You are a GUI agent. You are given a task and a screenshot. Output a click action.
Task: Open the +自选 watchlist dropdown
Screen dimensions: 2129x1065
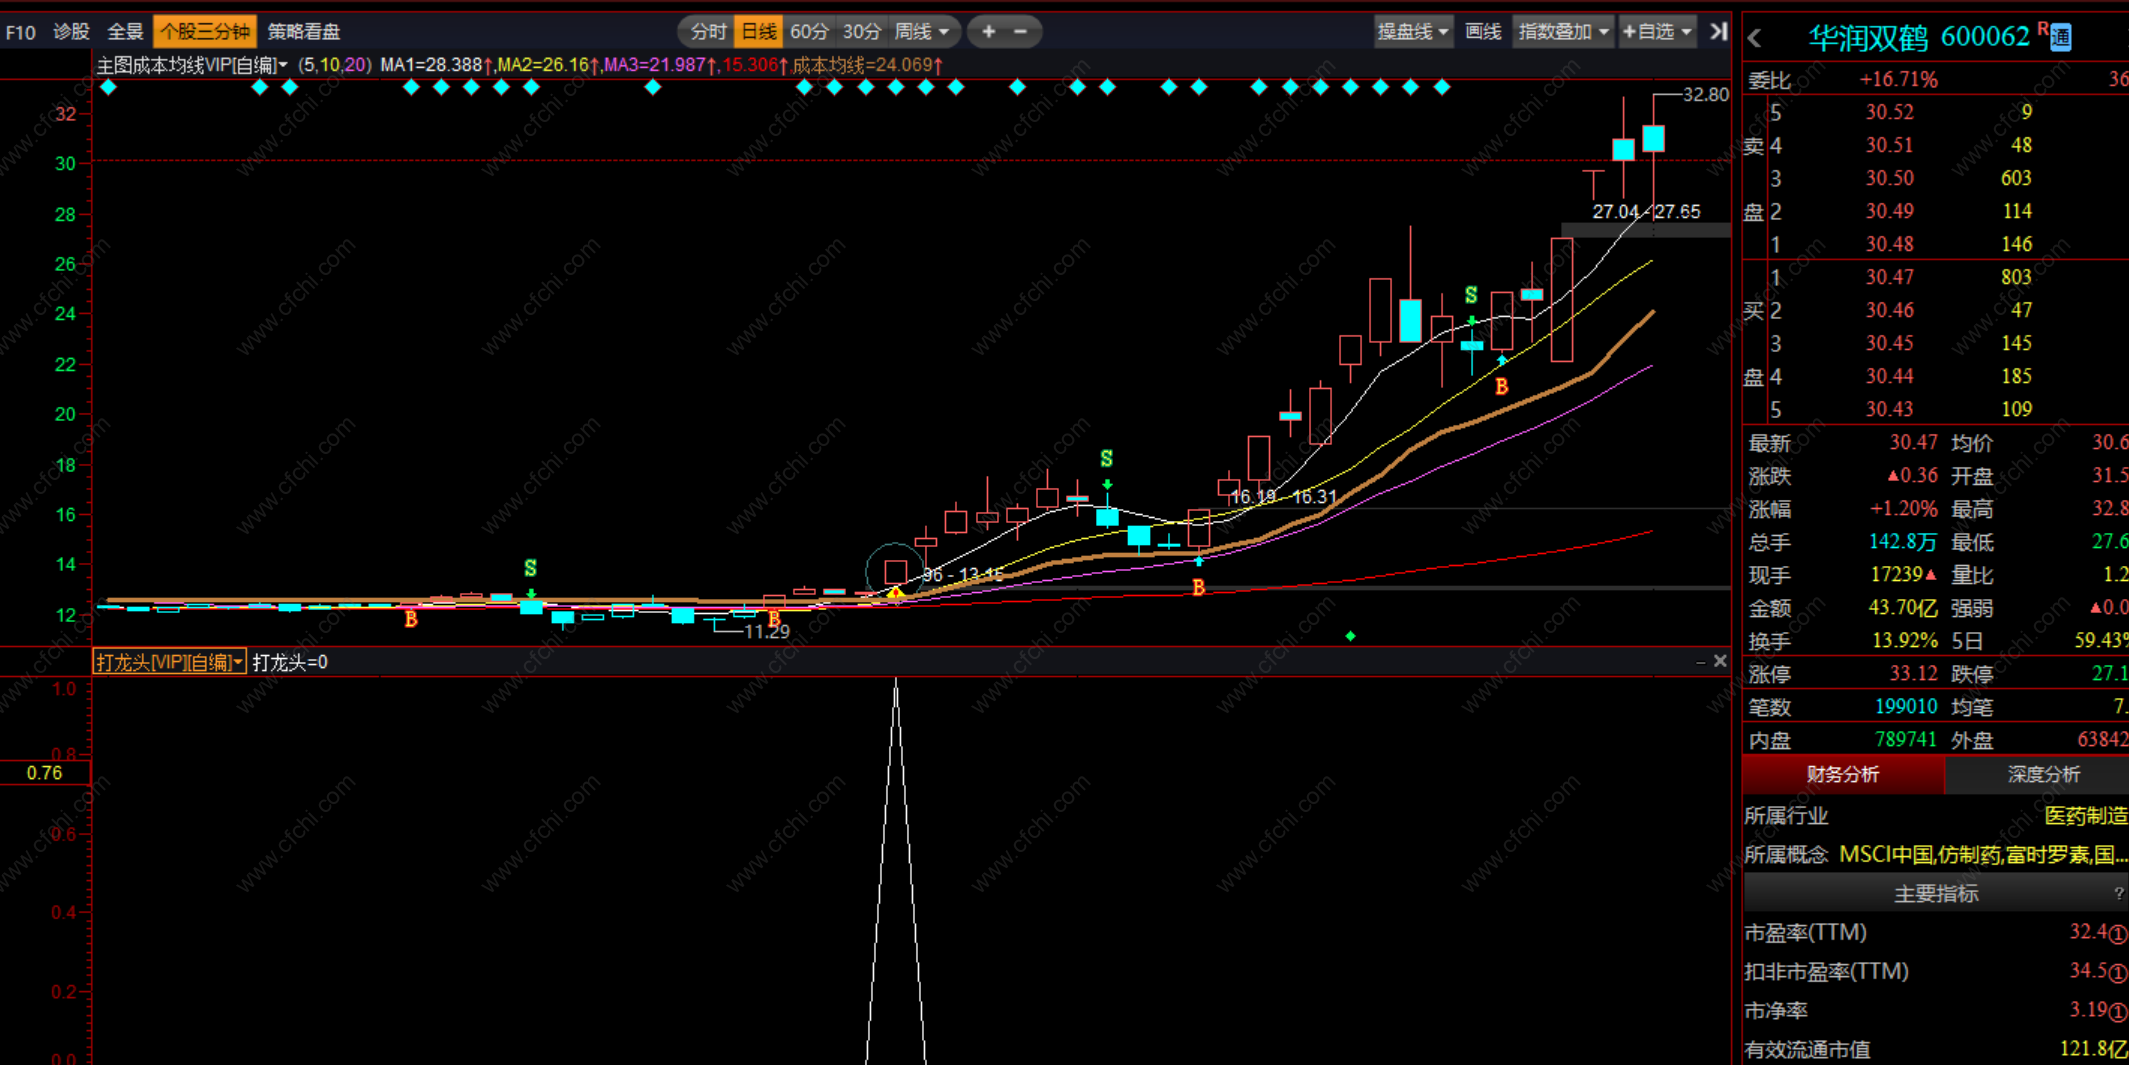coord(1657,32)
